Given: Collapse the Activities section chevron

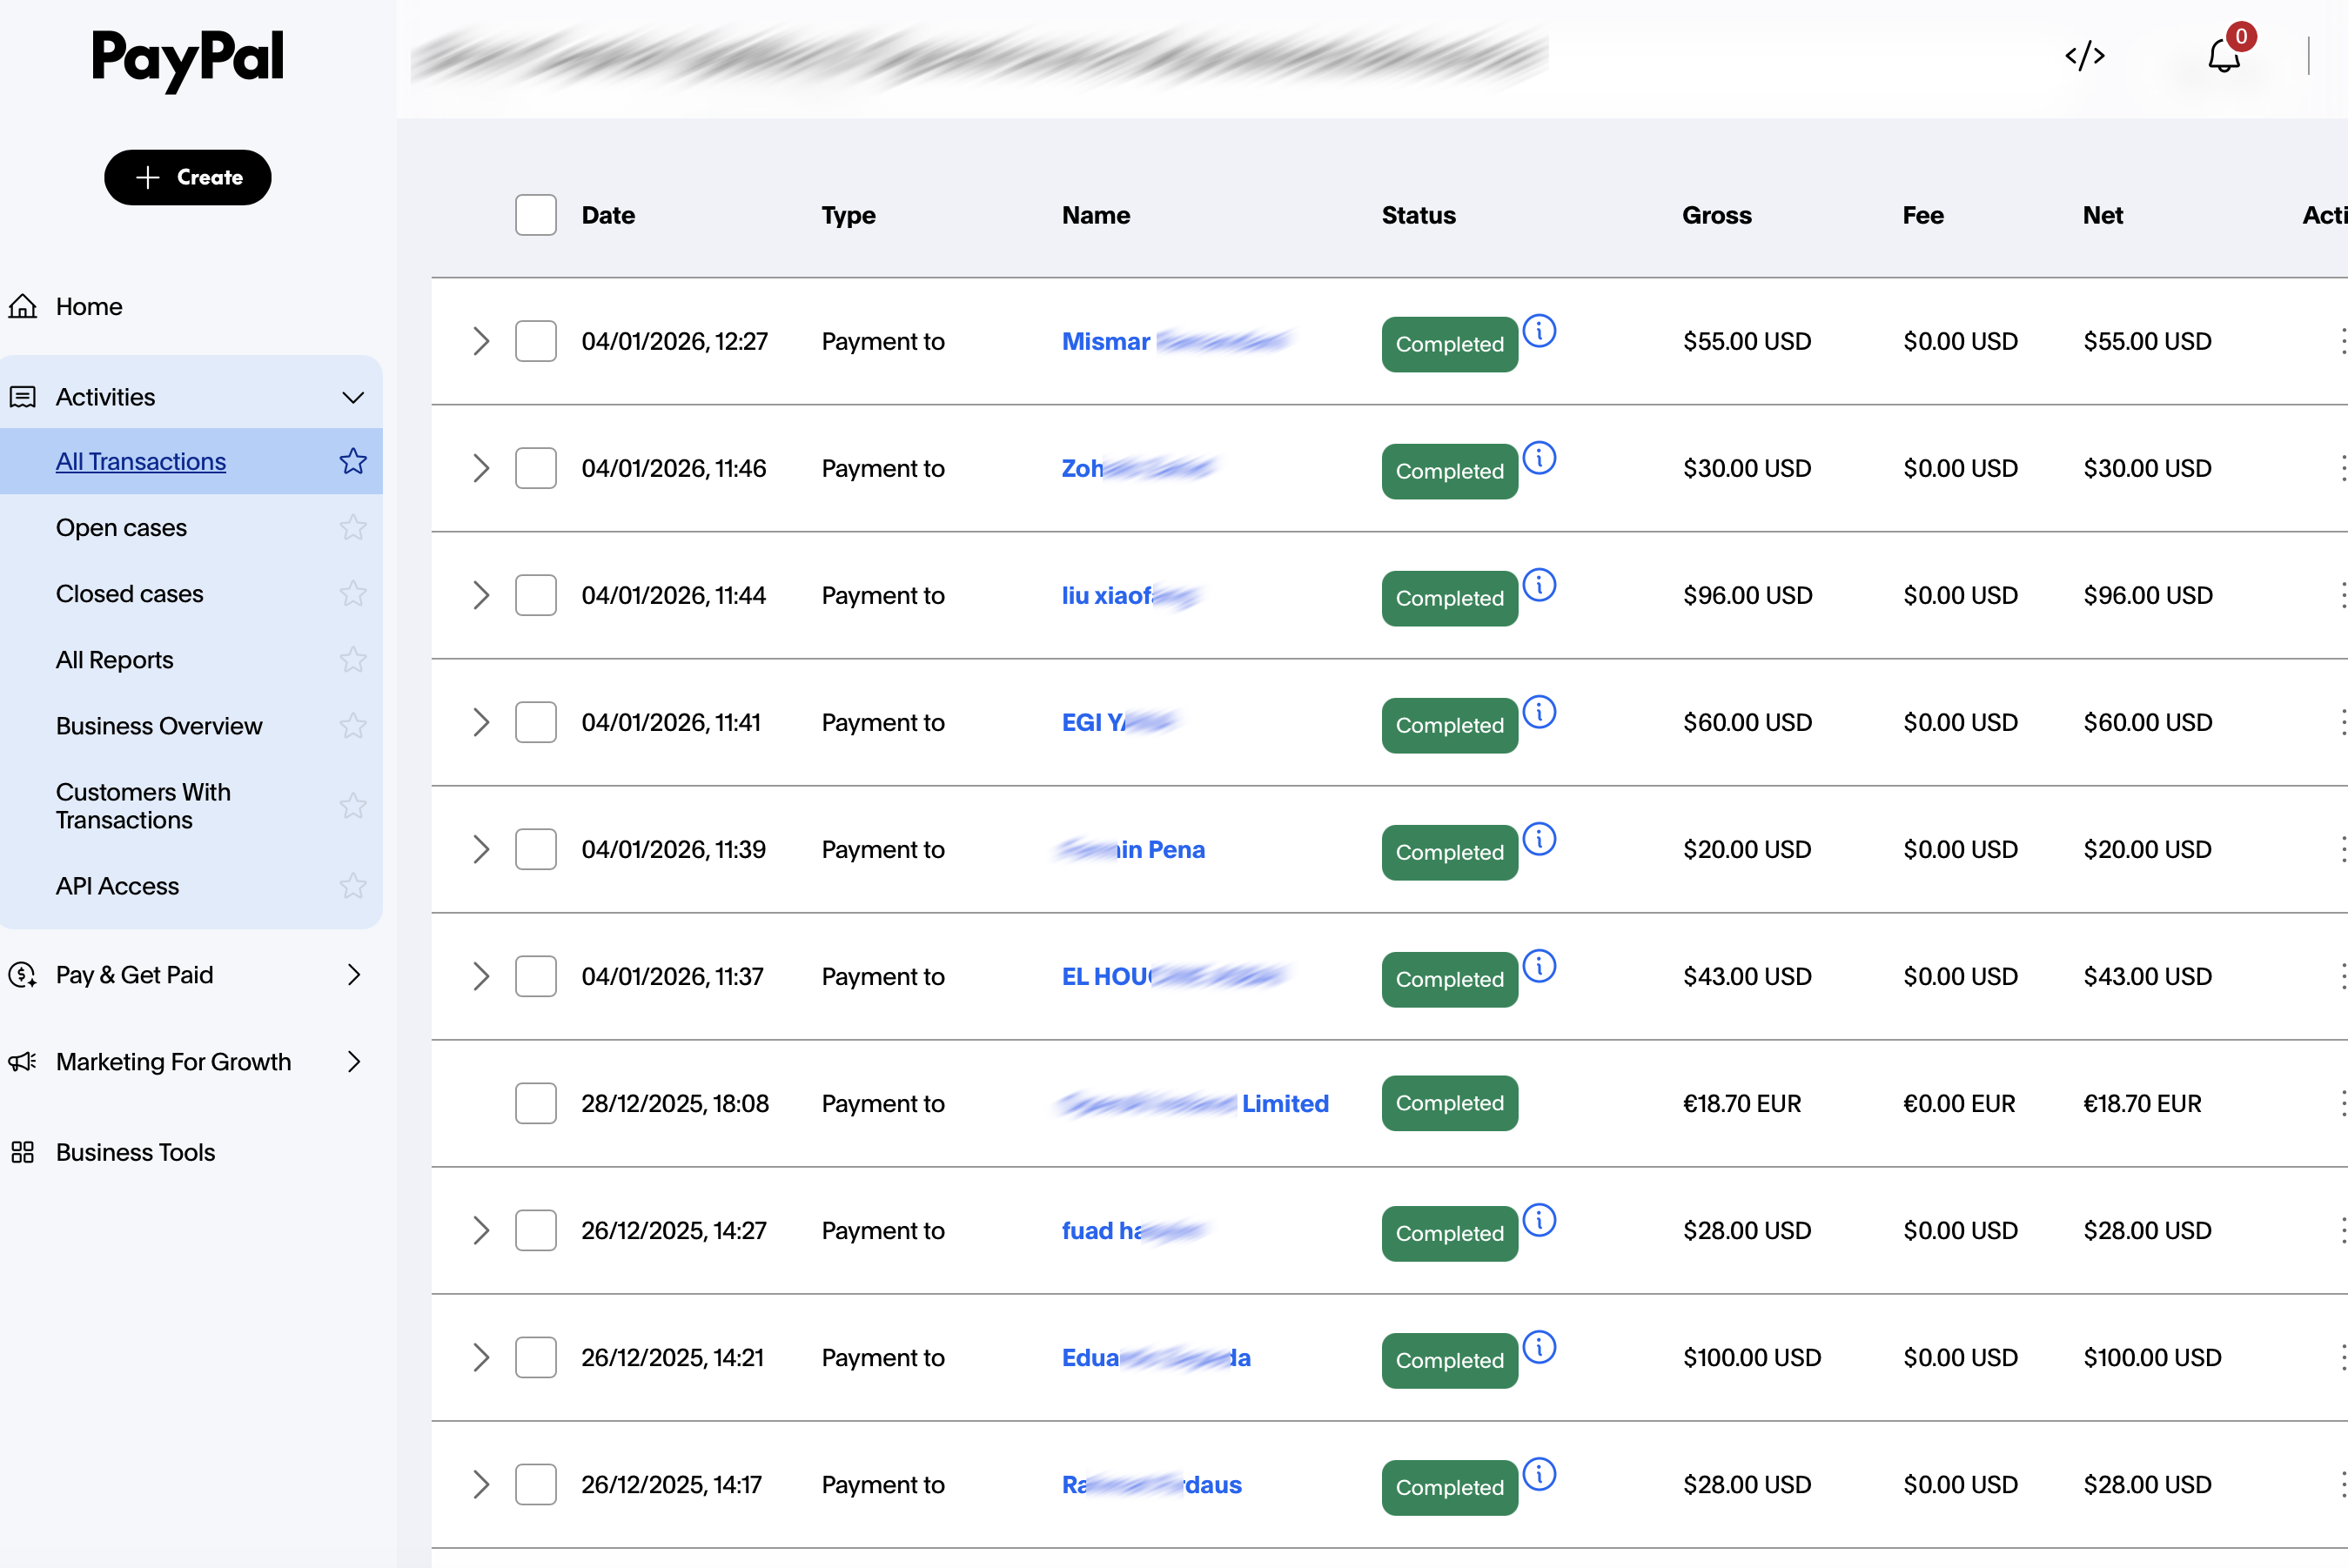Looking at the screenshot, I should tap(353, 397).
